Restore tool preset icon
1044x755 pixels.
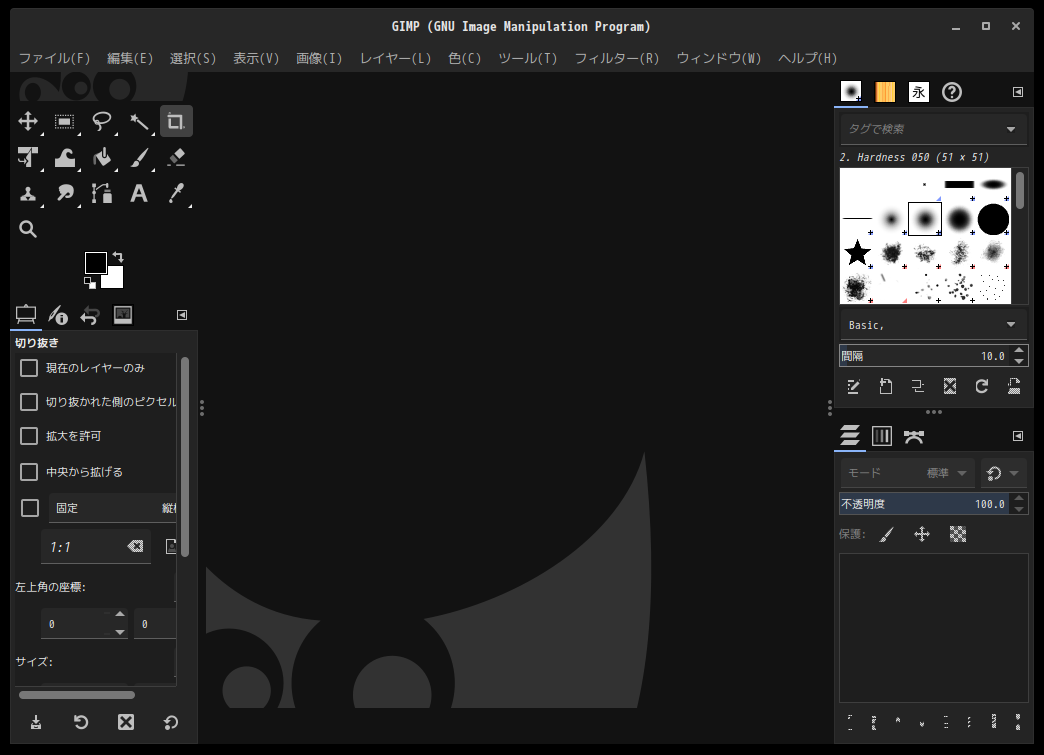pyautogui.click(x=81, y=722)
